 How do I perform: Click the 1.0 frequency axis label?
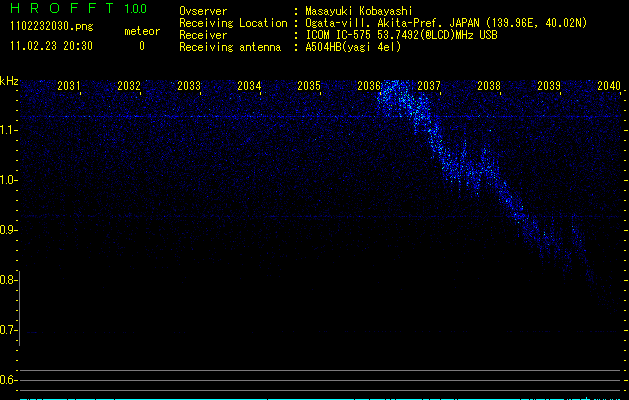(7, 180)
